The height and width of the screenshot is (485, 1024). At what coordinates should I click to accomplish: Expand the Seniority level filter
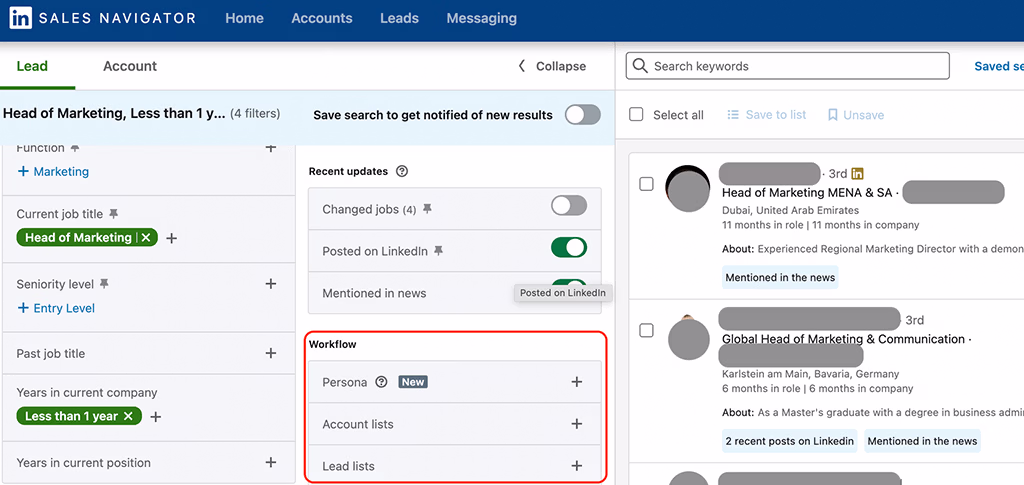coord(270,284)
